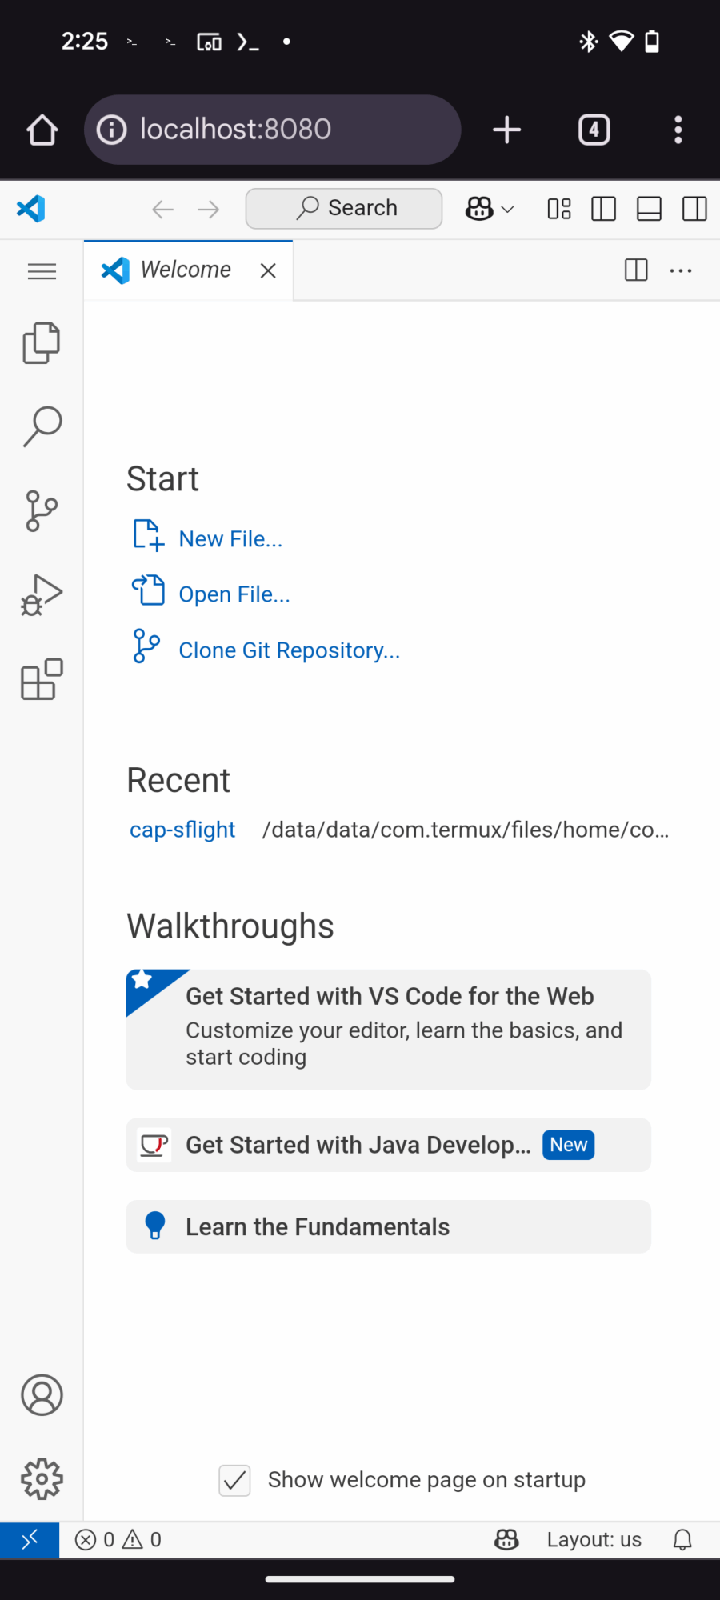Expand the Copilot chat dropdown arrow

point(508,209)
